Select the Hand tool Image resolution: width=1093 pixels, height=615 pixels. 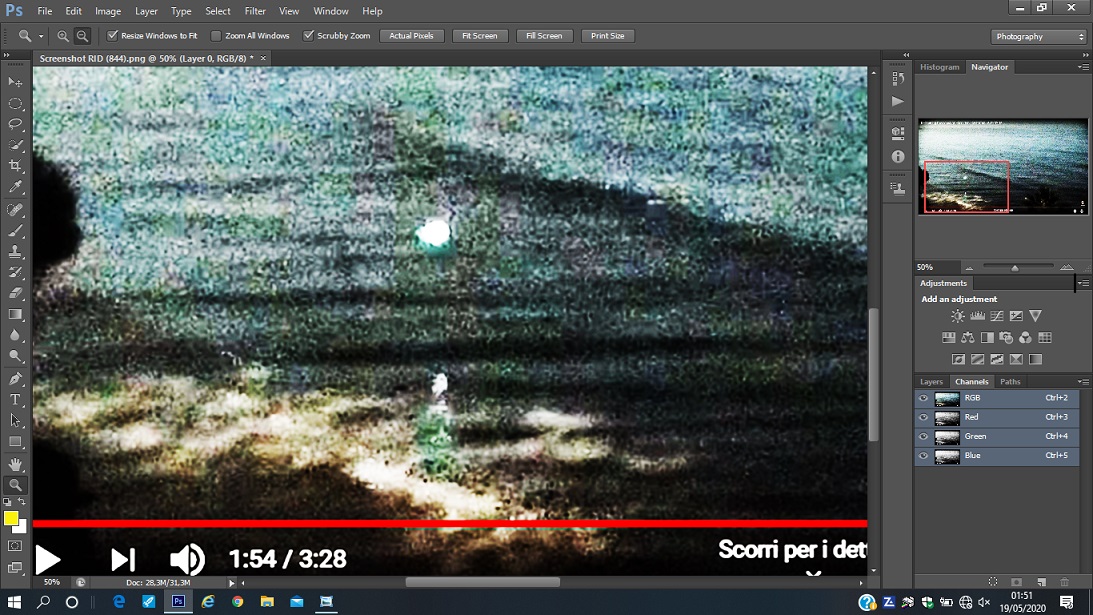point(15,464)
